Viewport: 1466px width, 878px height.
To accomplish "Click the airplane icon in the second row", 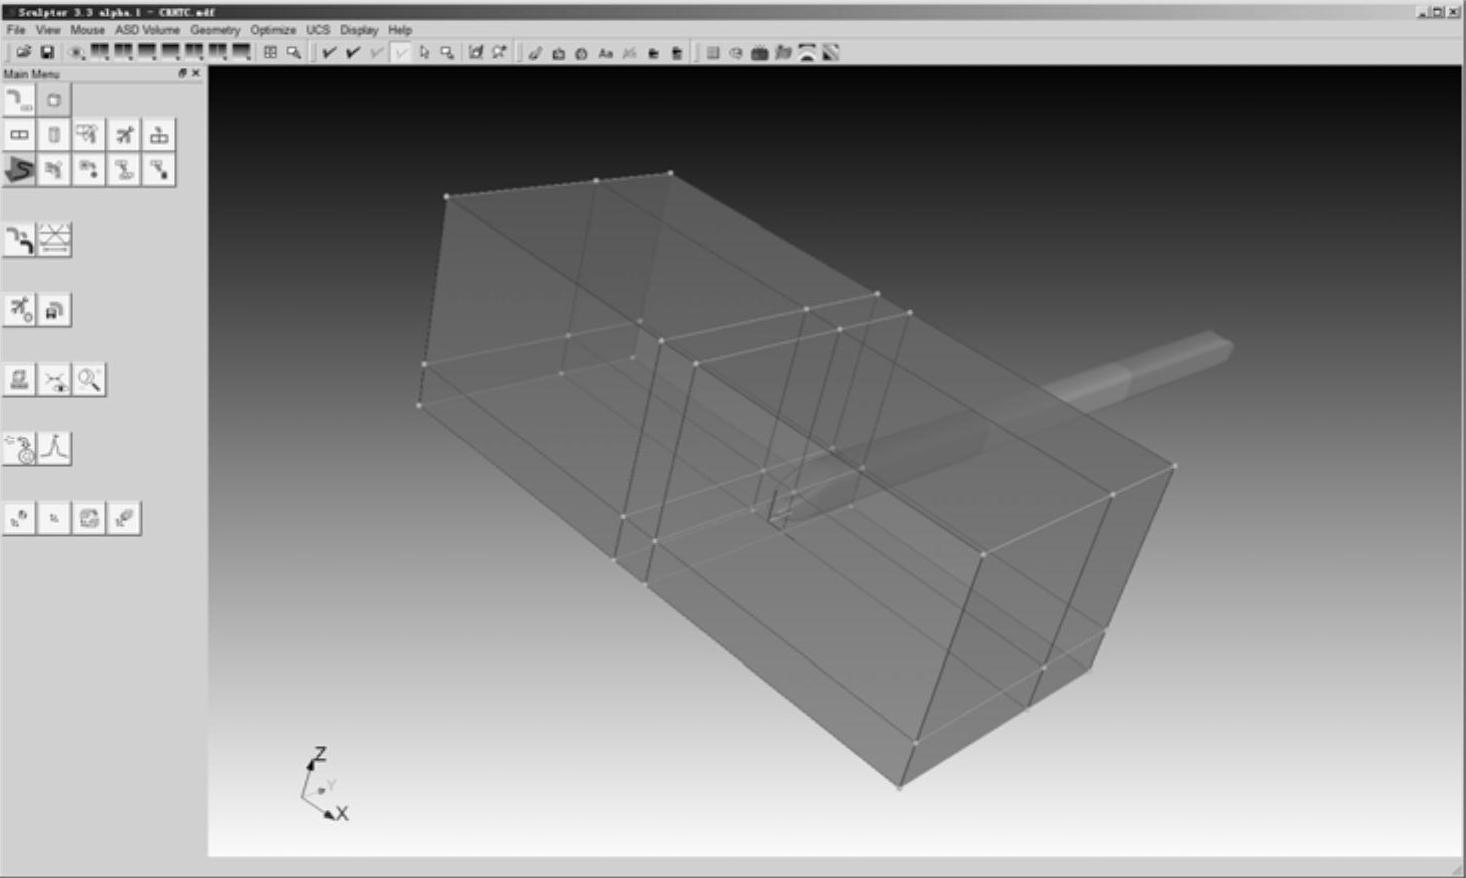I will pyautogui.click(x=124, y=135).
